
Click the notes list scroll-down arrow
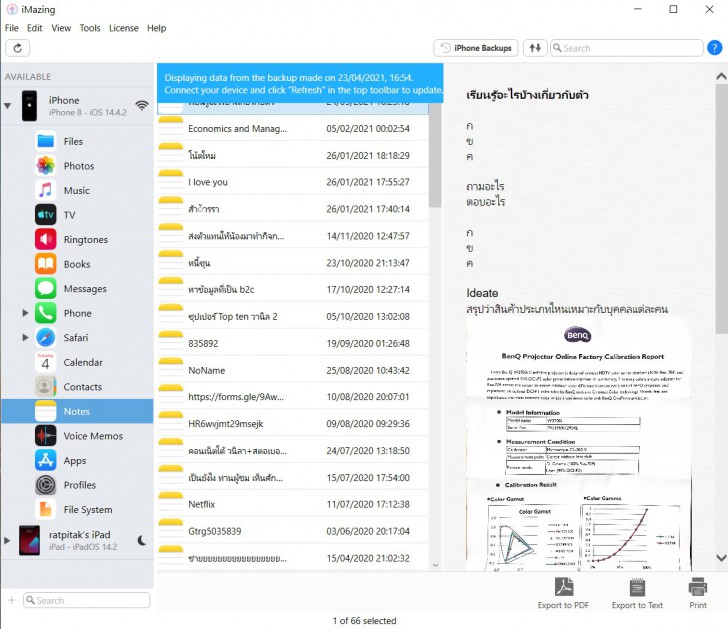click(x=435, y=564)
